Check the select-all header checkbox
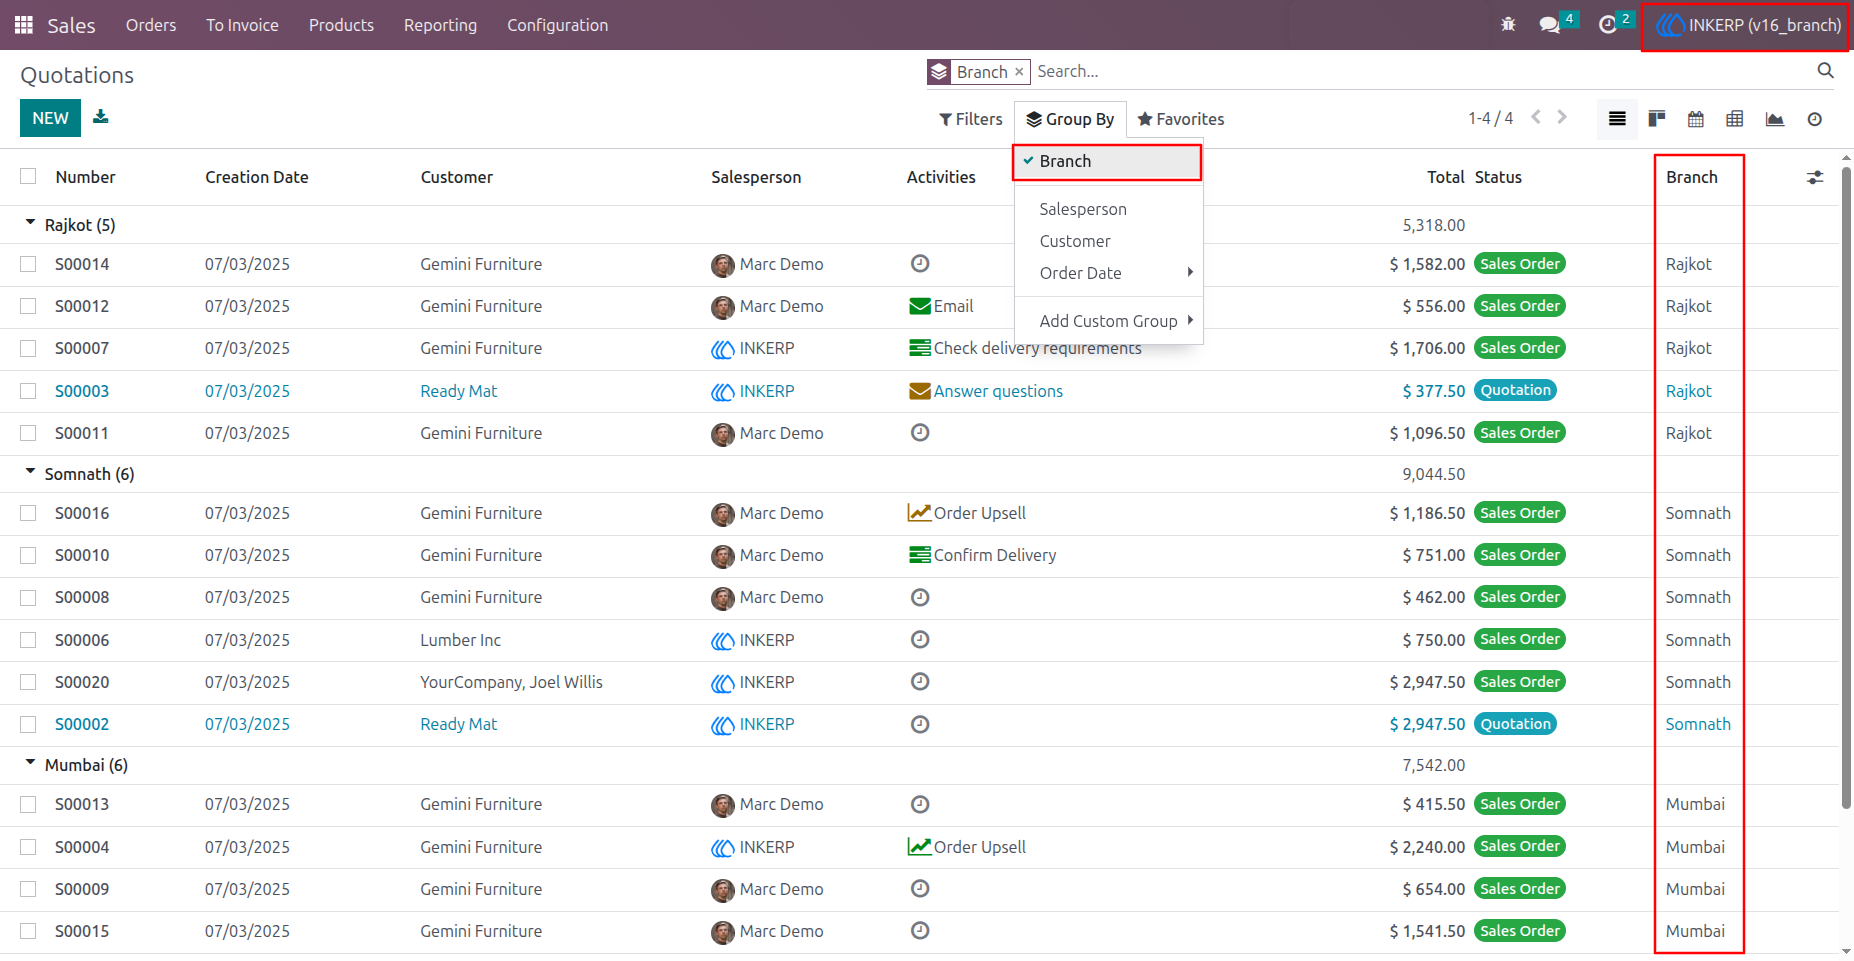This screenshot has height=961, width=1854. (28, 177)
